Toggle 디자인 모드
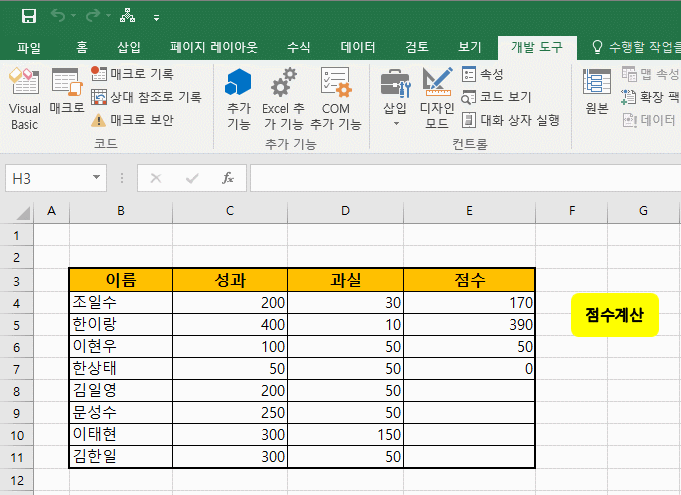Screen dimensions: 681x495 click(x=437, y=98)
